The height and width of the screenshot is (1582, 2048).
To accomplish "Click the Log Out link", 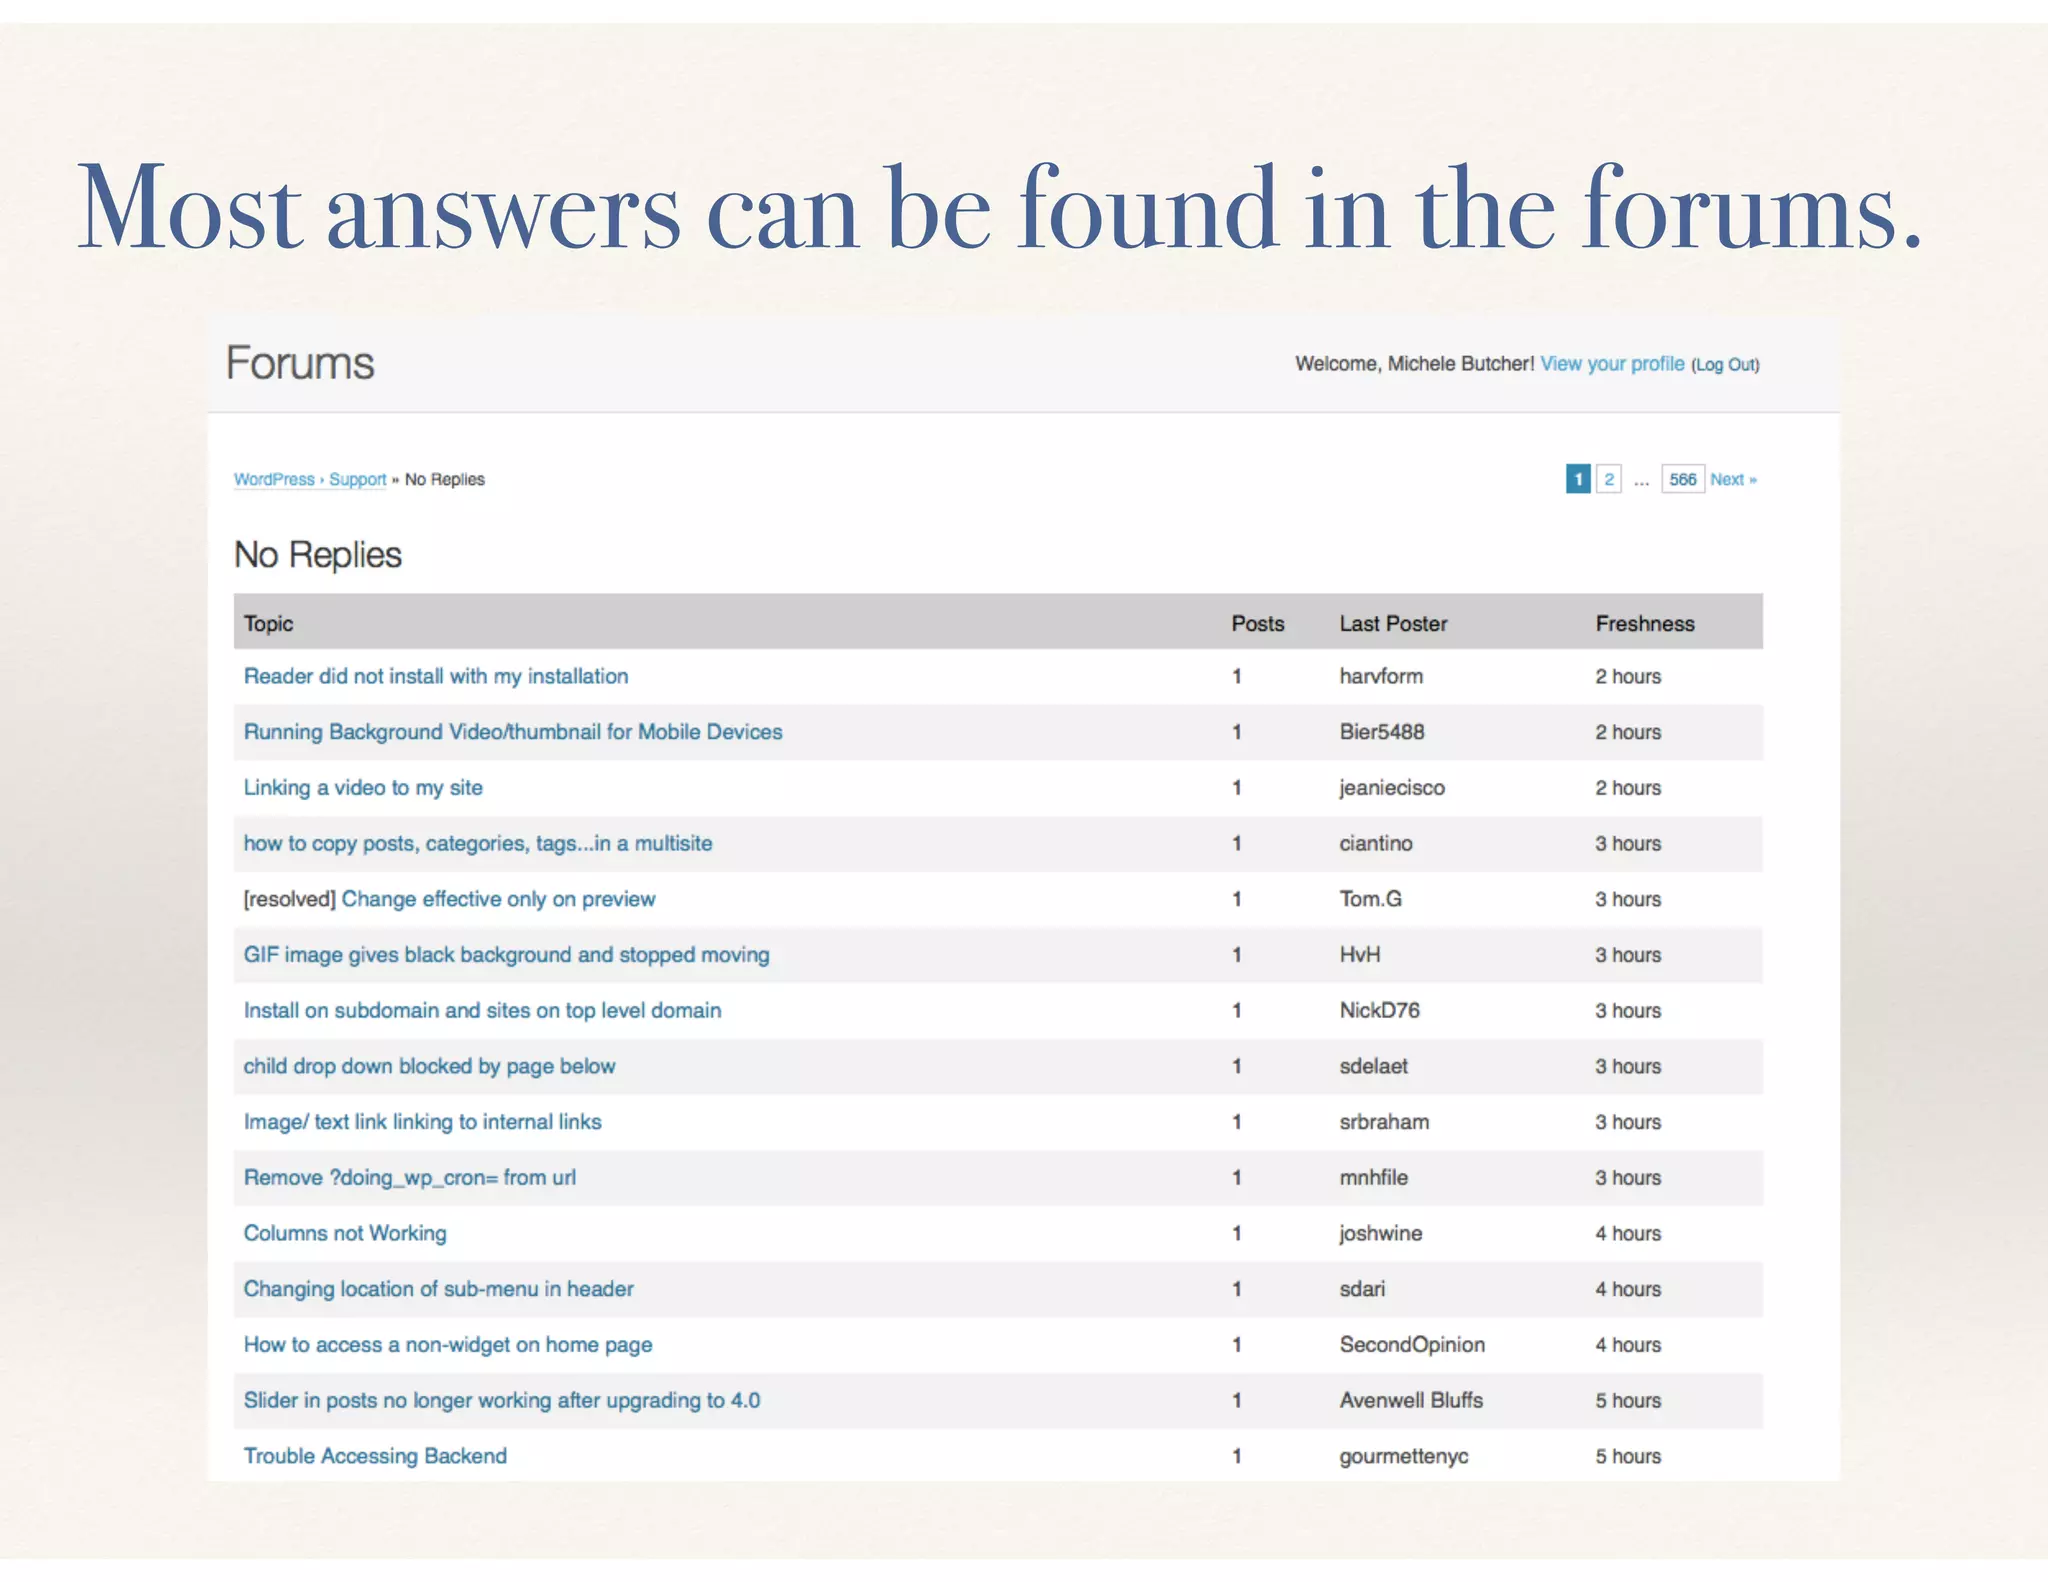I will click(x=1725, y=365).
